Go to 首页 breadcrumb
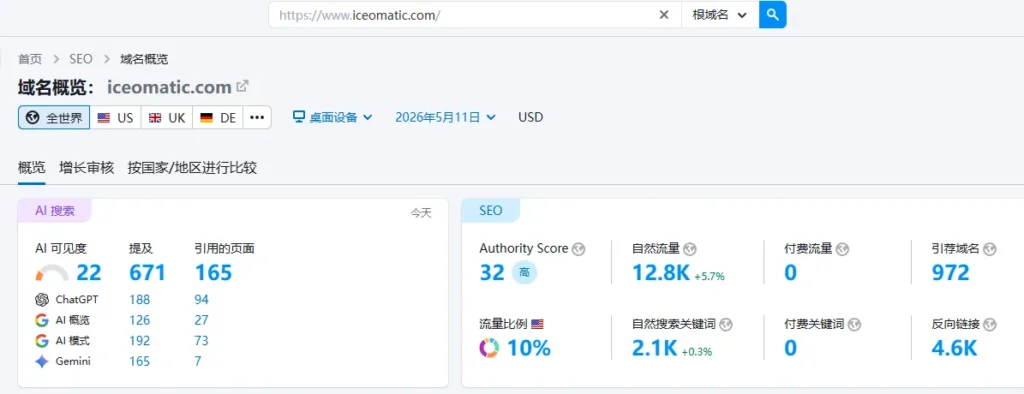 click(29, 59)
